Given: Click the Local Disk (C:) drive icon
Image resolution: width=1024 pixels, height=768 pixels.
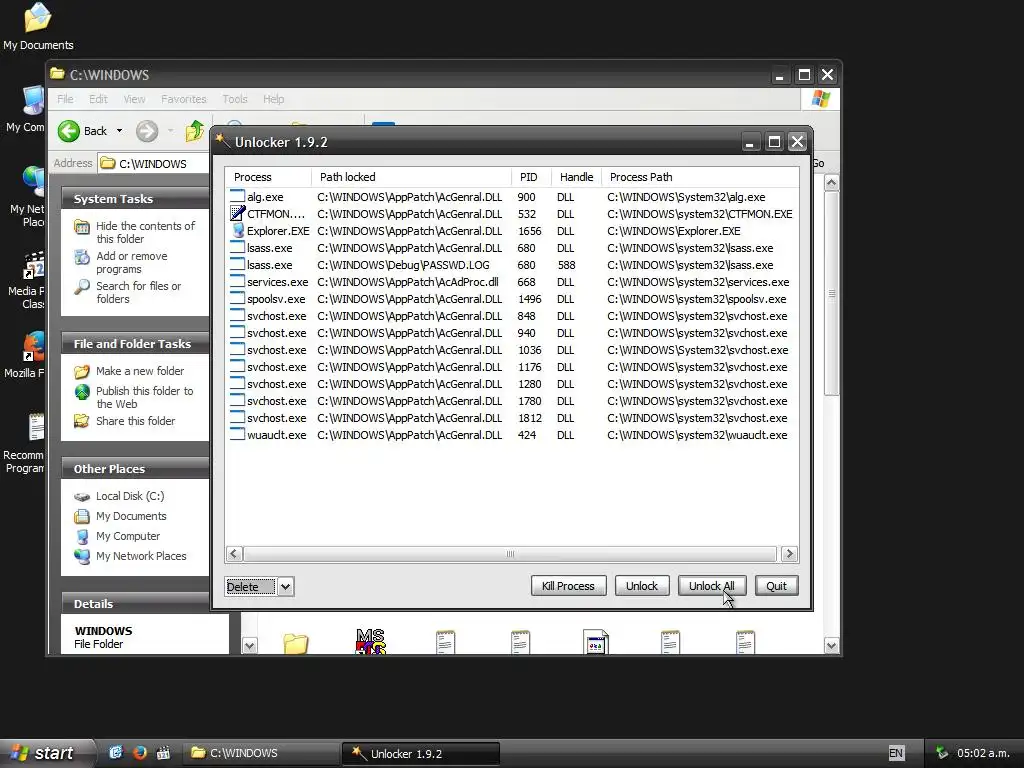Looking at the screenshot, I should (82, 496).
